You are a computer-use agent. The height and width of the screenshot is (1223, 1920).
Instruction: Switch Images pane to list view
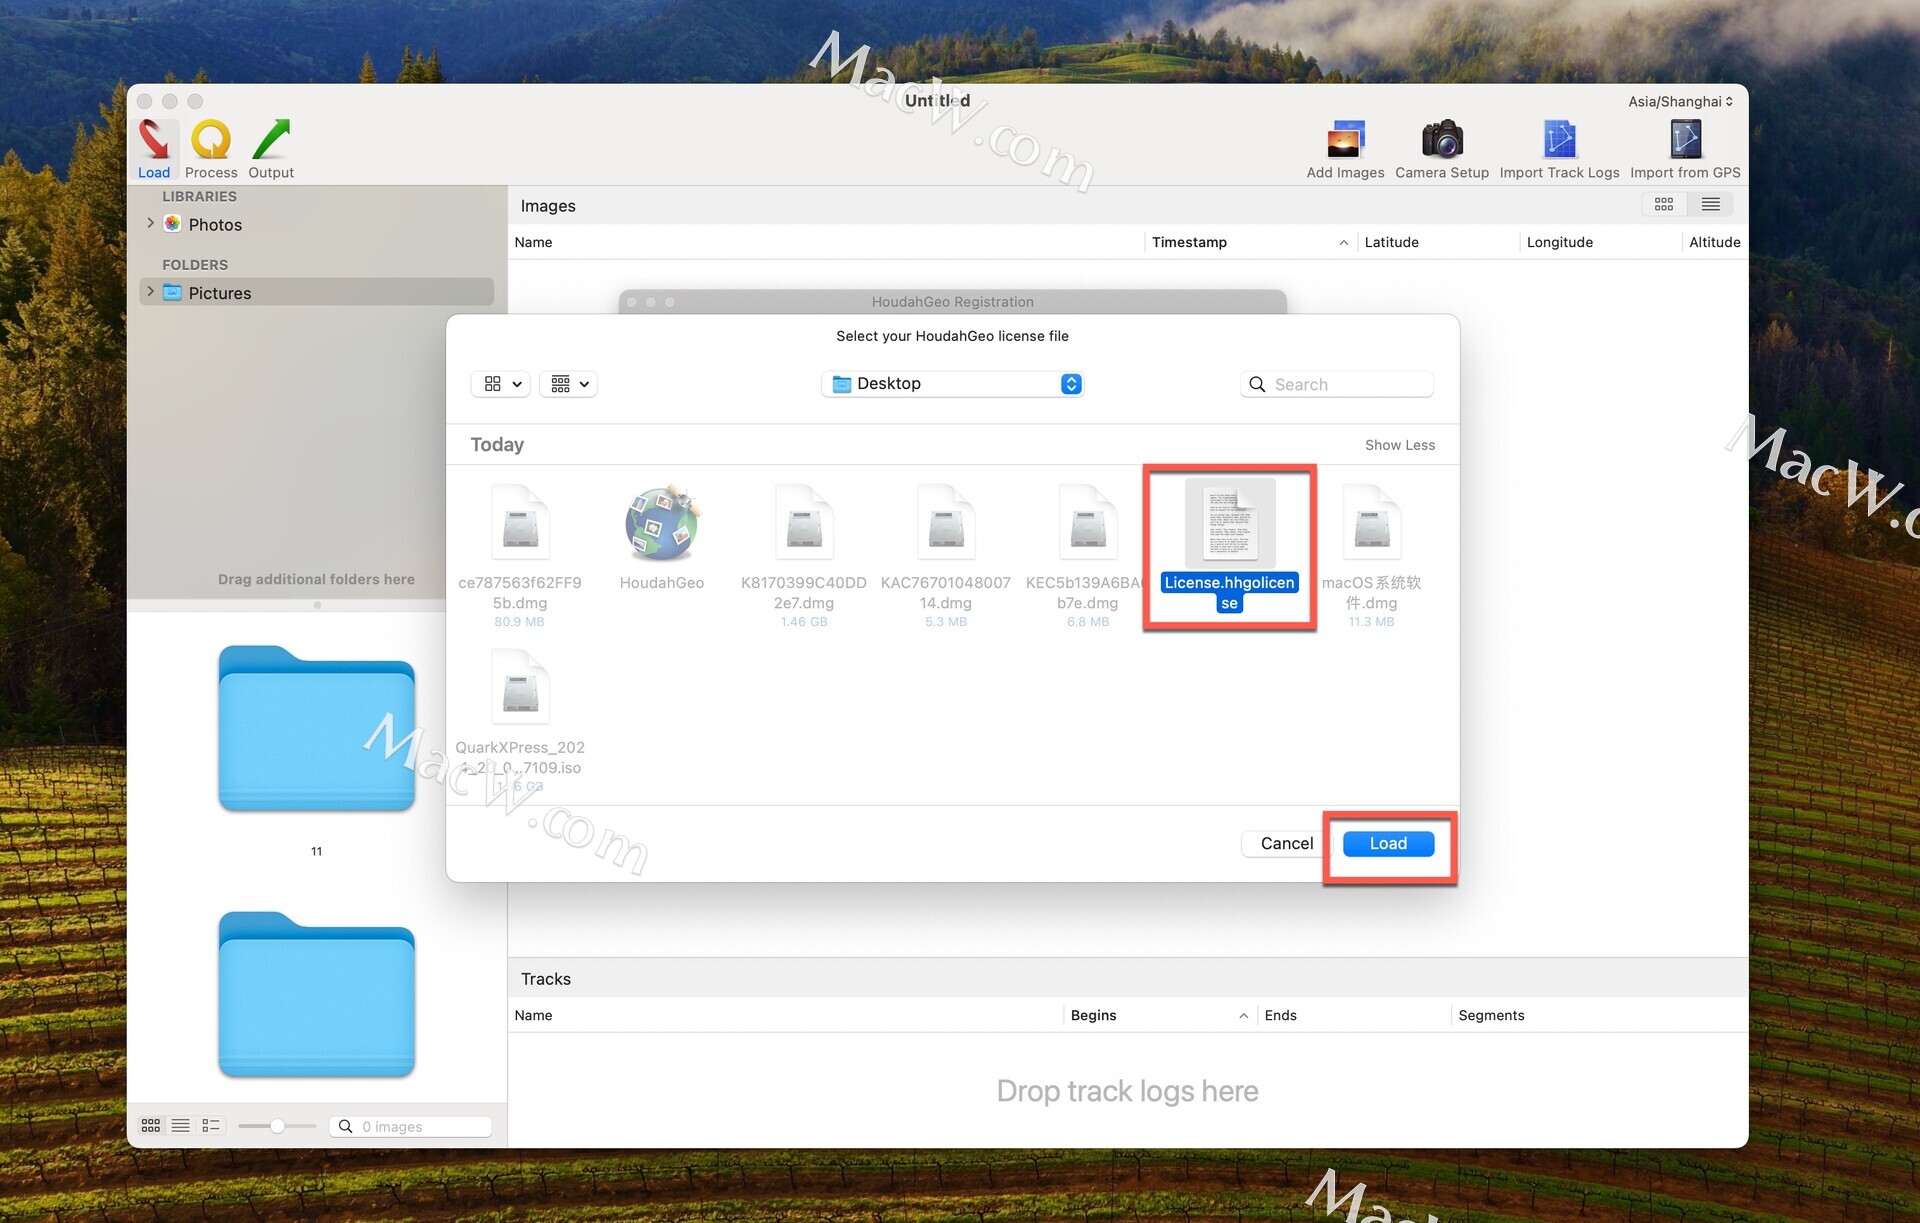1710,204
